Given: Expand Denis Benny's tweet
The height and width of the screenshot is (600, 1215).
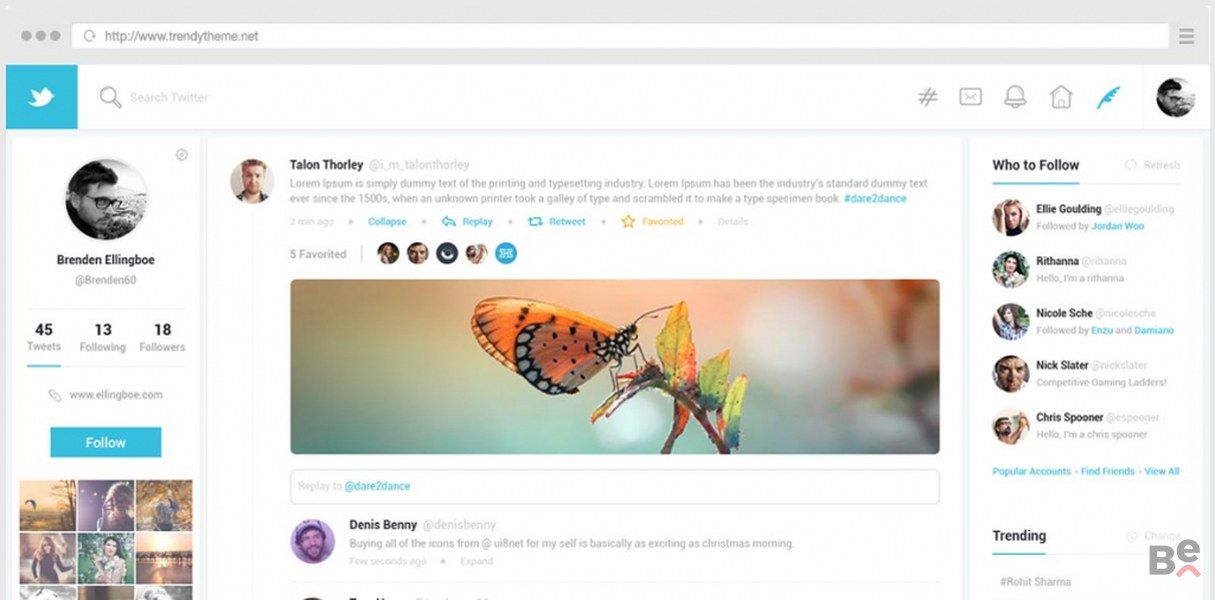Looking at the screenshot, I should point(476,561).
